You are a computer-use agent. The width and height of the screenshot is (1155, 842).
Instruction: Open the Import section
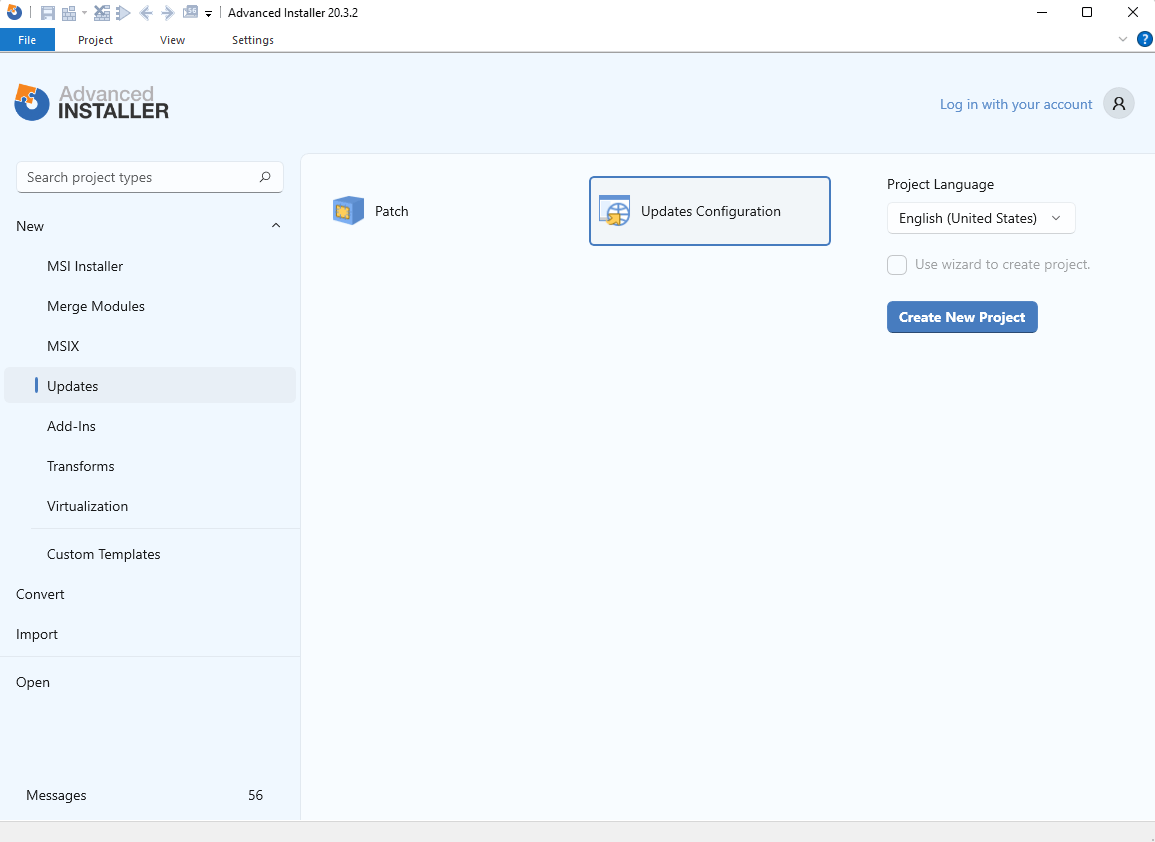tap(150, 634)
